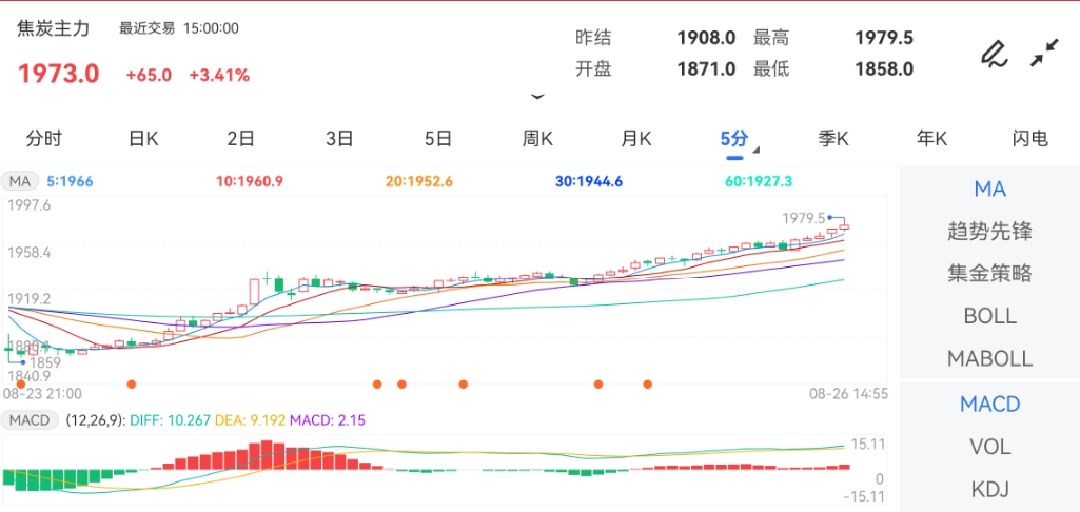
Task: Select the 集金策略 indicator
Action: point(989,273)
